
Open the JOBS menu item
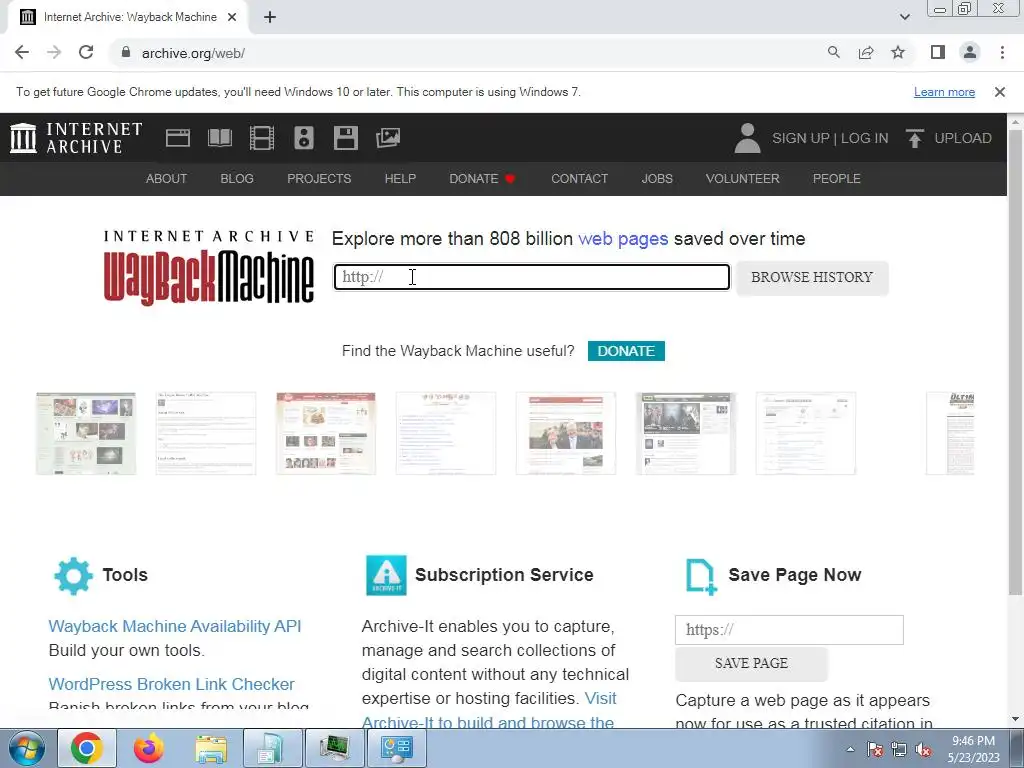tap(657, 178)
